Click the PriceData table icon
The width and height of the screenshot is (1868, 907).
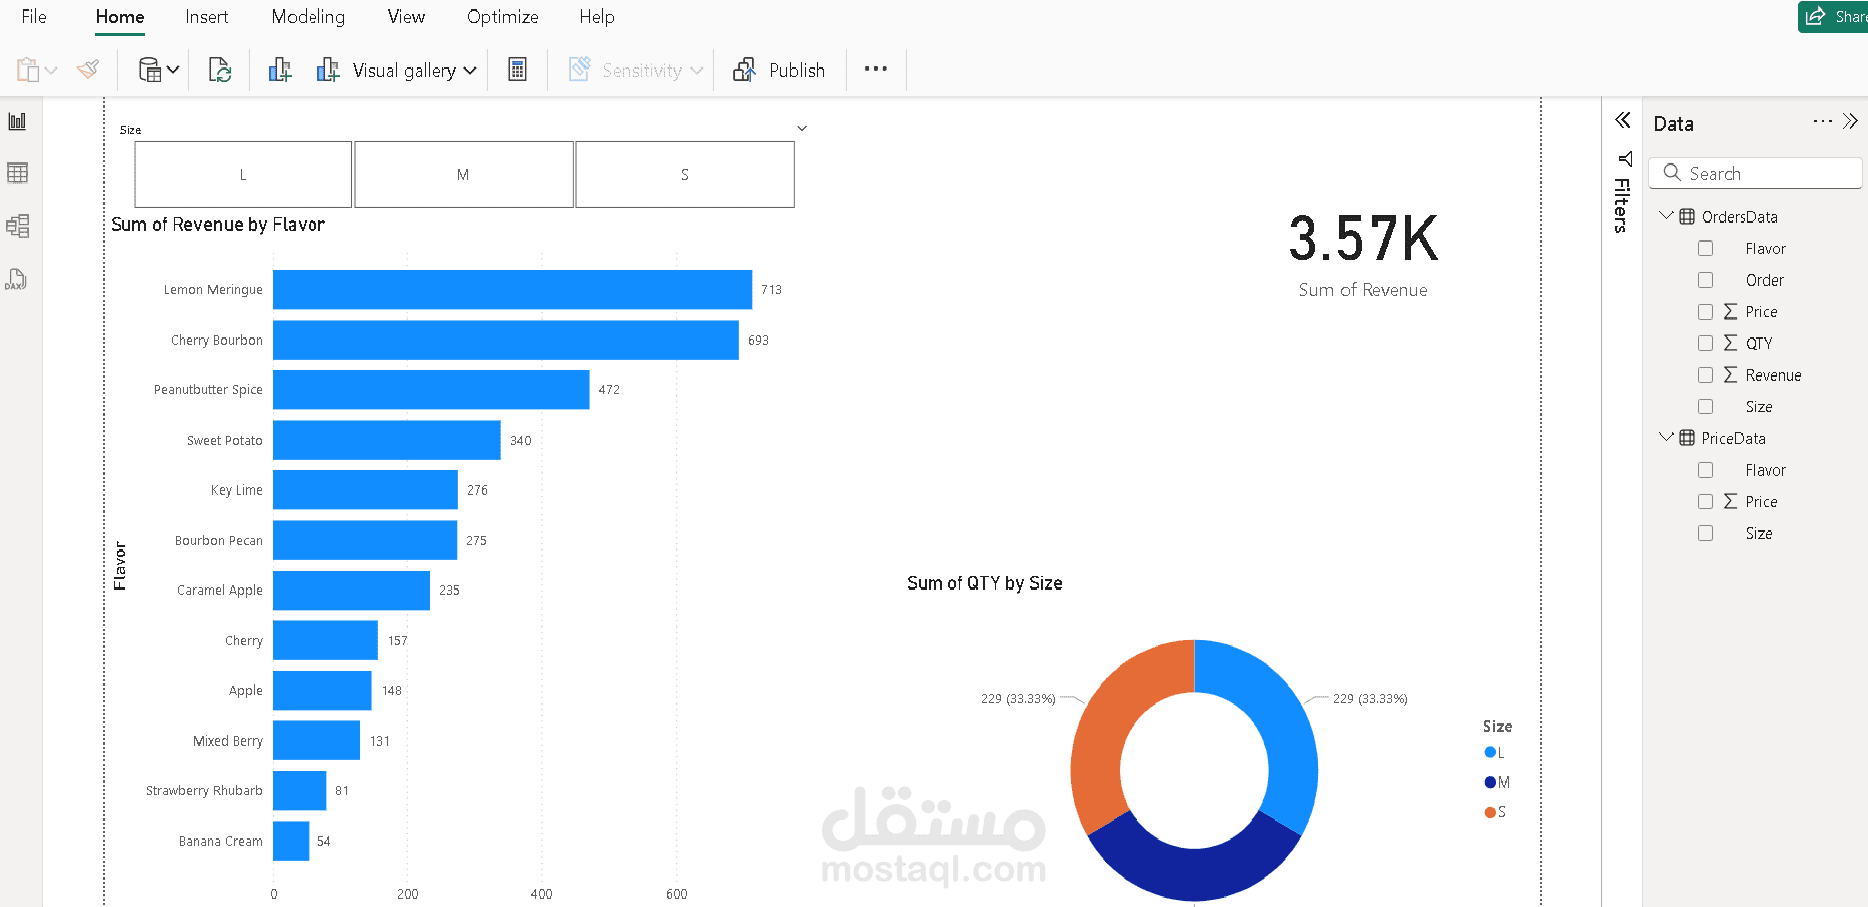(1687, 438)
